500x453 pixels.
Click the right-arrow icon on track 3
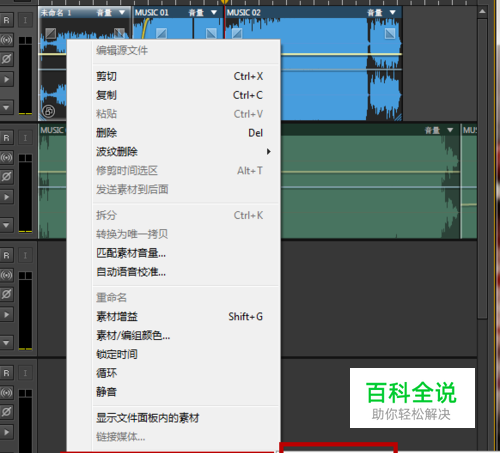[x=6, y=314]
